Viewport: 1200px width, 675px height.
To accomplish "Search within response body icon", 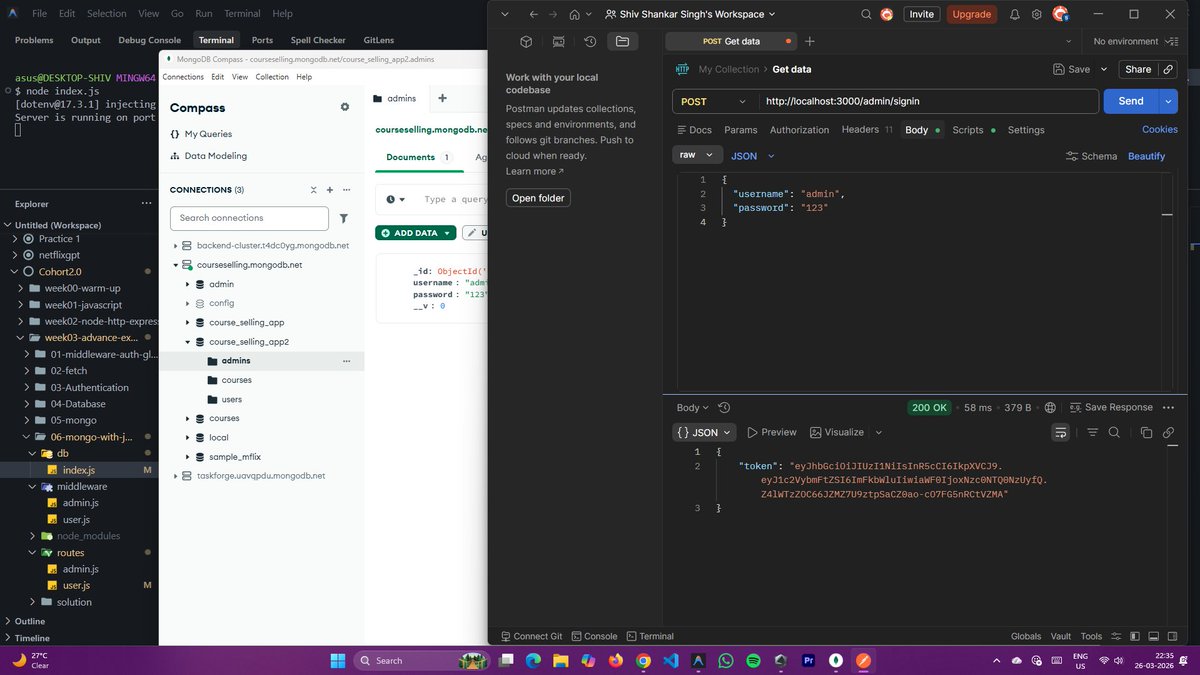I will (x=1114, y=432).
